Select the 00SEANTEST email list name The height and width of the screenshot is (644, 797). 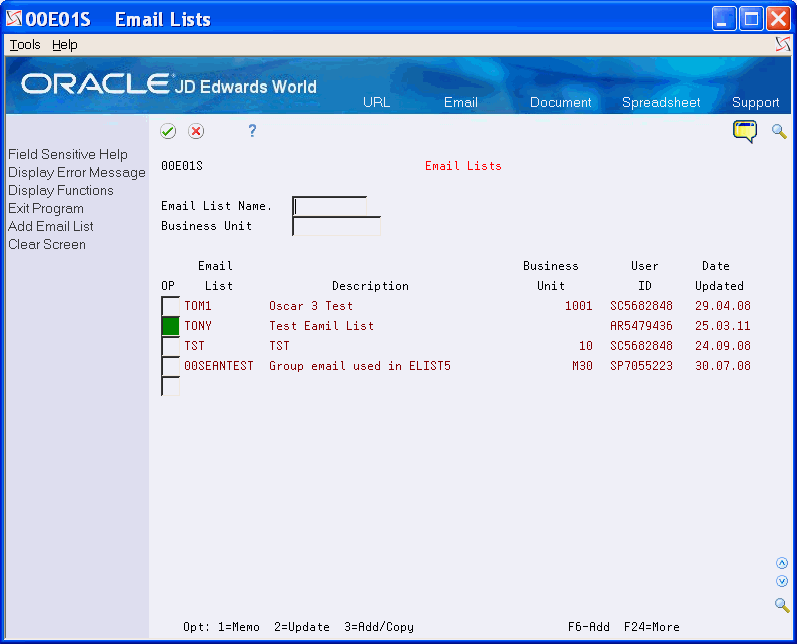(219, 366)
